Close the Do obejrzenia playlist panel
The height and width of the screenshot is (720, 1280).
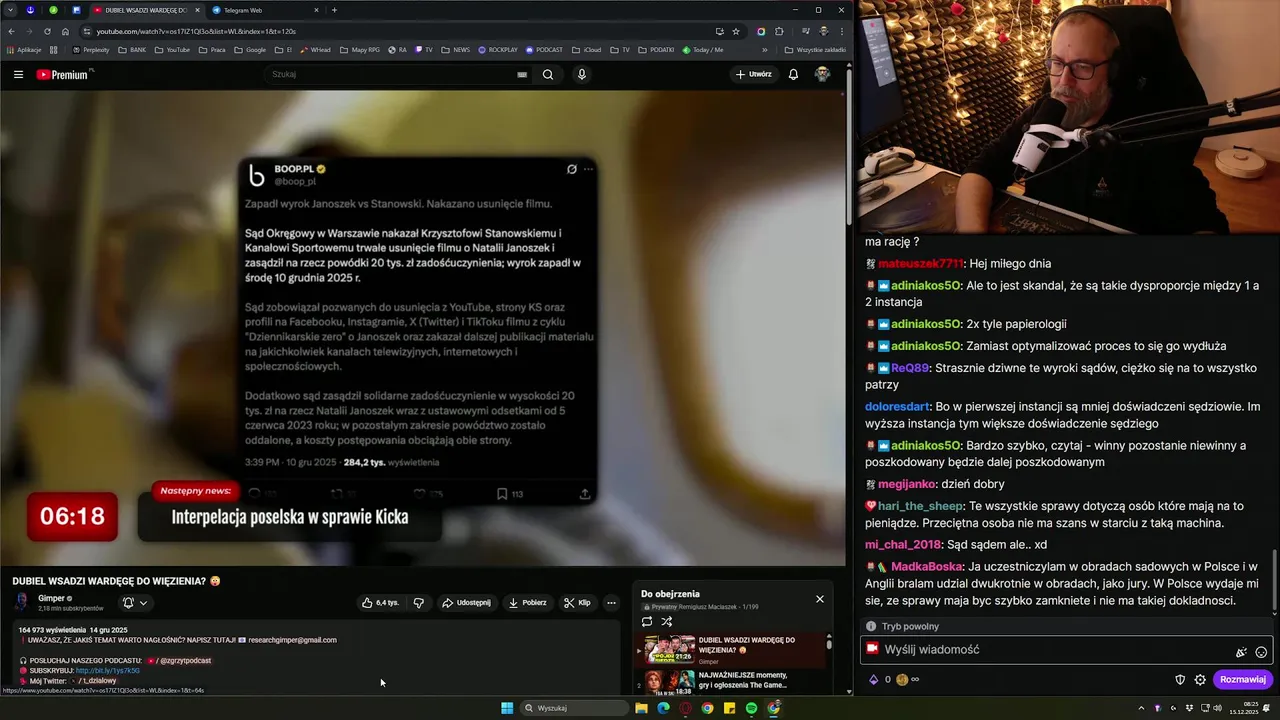[x=820, y=599]
